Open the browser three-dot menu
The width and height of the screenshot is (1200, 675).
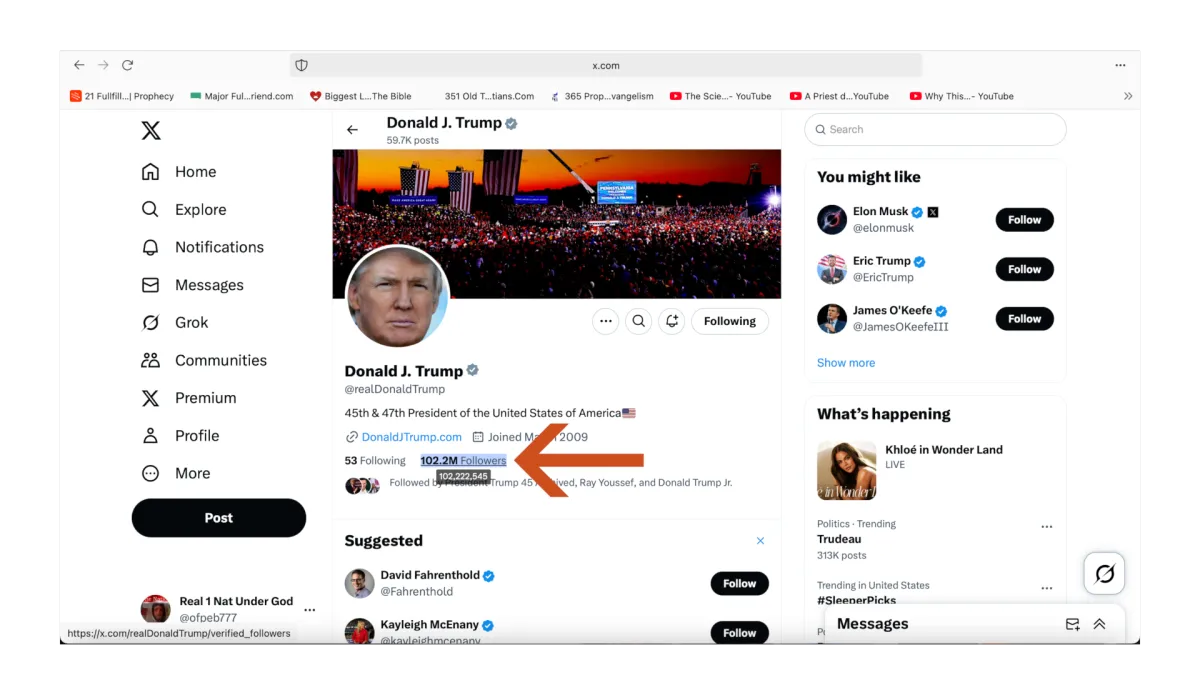point(1120,65)
